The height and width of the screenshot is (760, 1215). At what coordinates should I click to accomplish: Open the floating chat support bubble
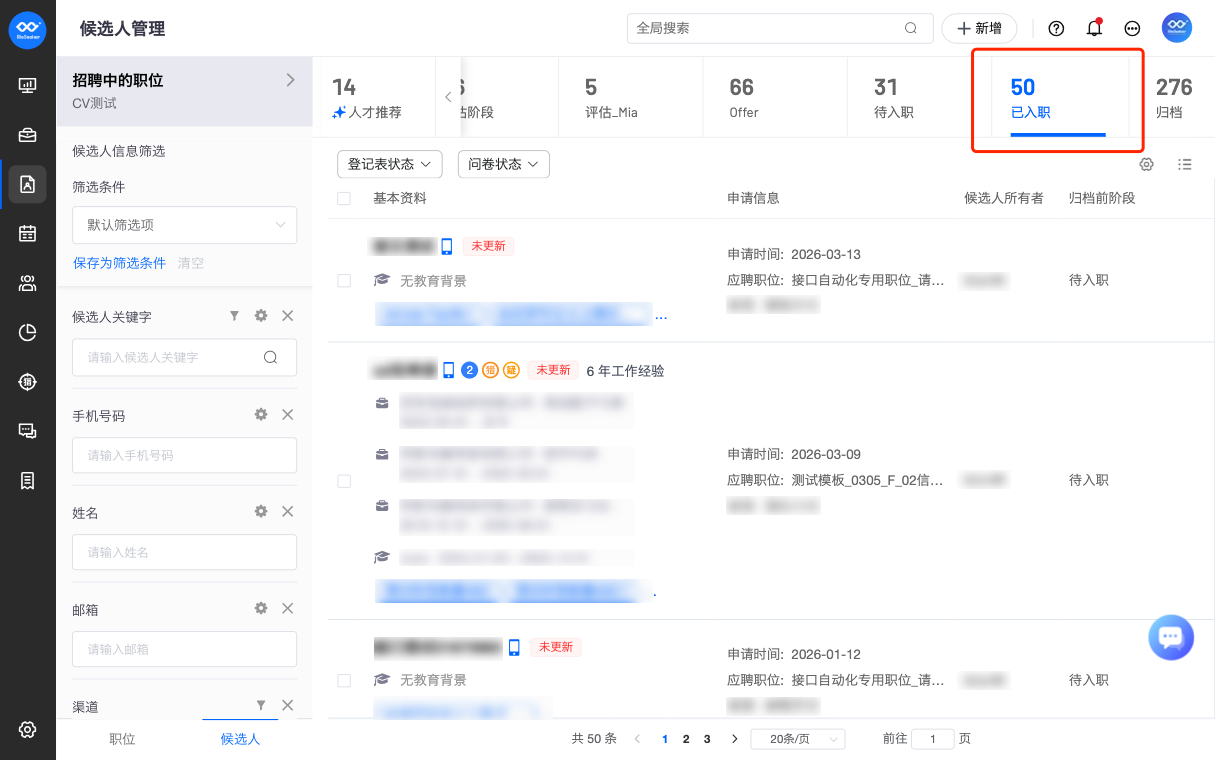coord(1171,637)
